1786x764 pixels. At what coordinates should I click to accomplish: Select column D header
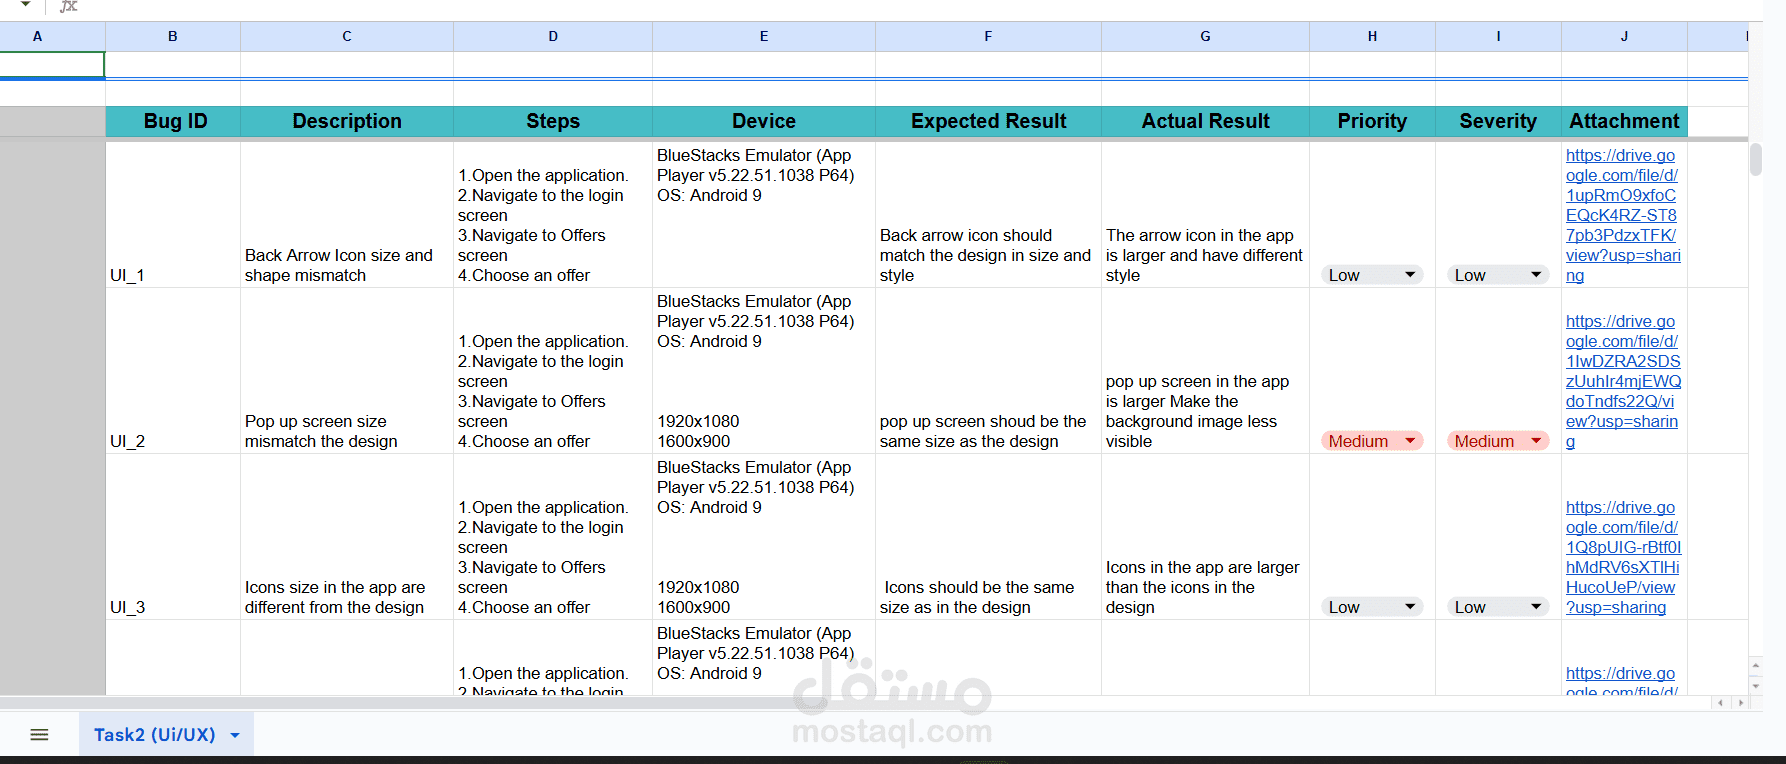(553, 36)
